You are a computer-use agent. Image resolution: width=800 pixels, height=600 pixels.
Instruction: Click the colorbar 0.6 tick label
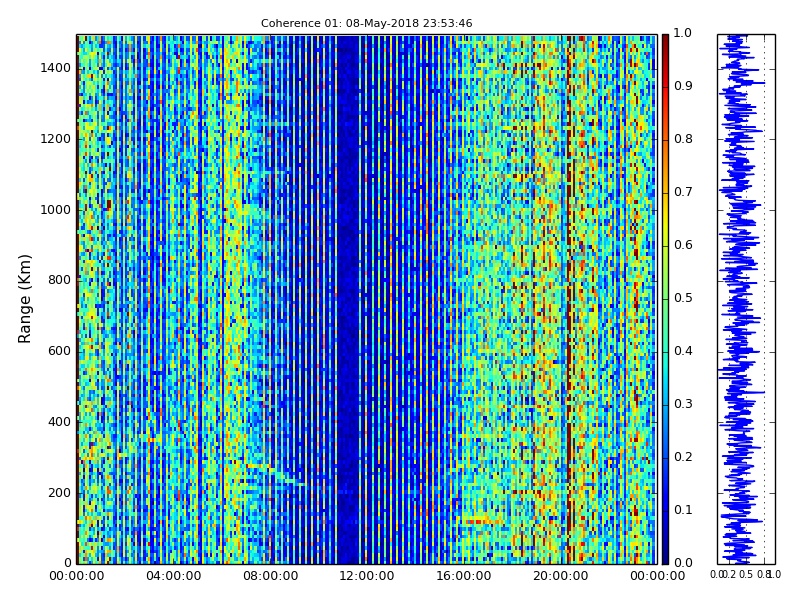coord(683,245)
